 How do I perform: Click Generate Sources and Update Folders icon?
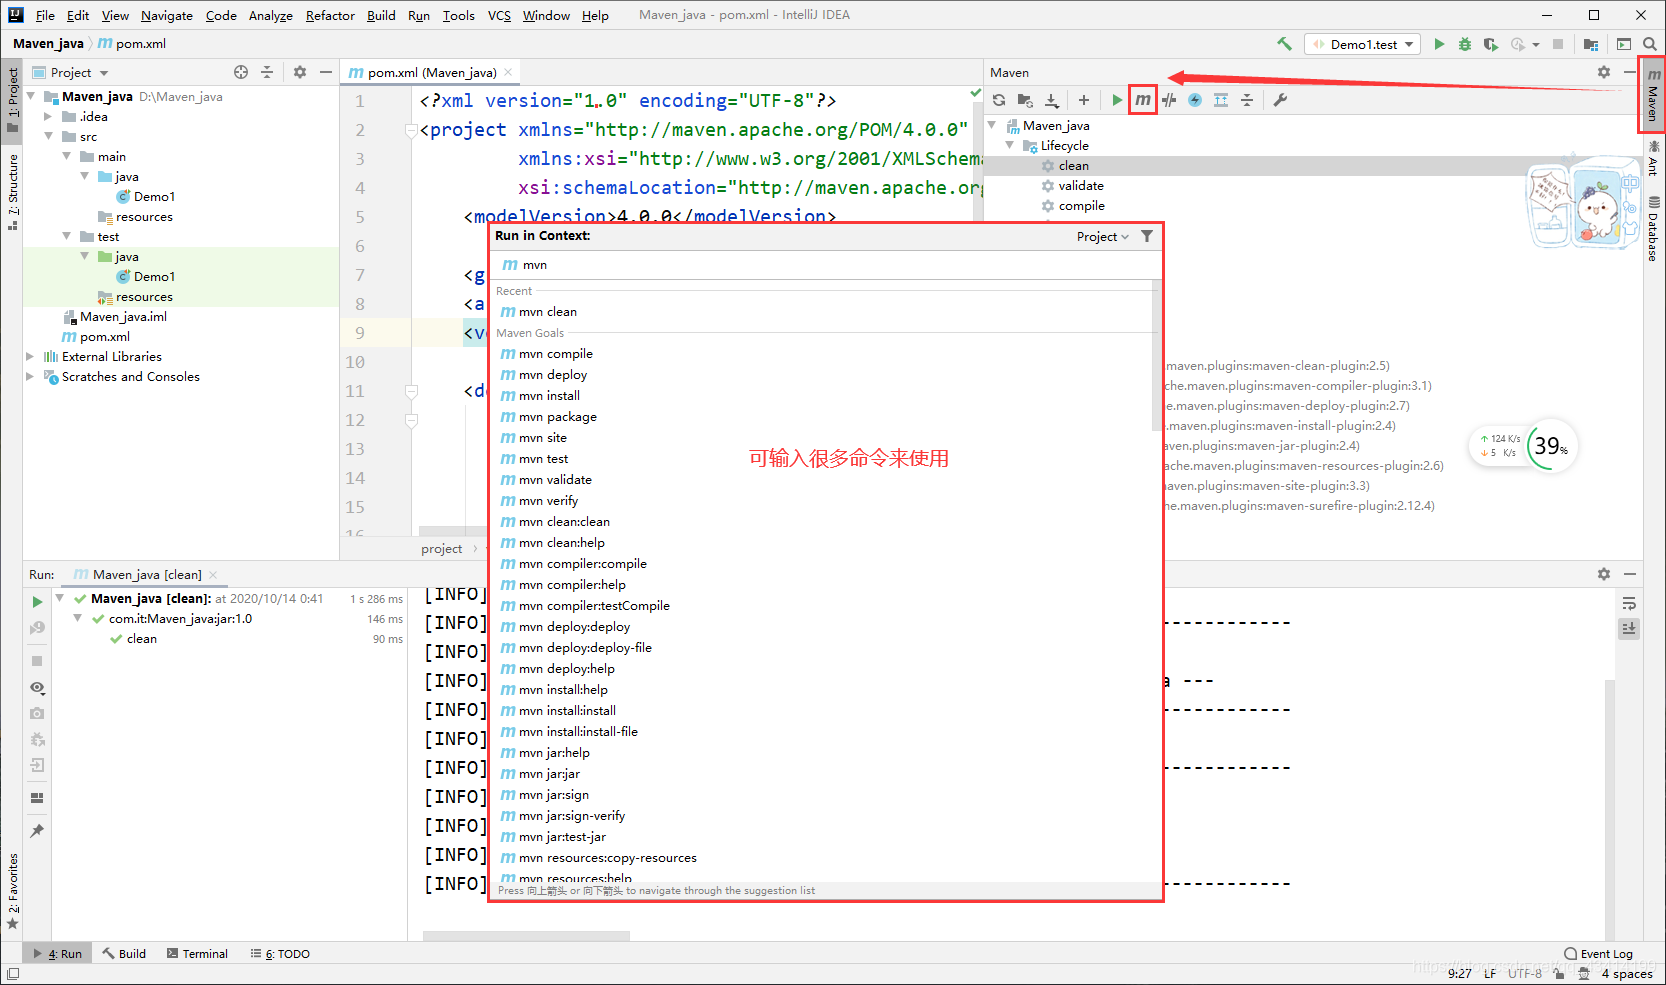[x=1025, y=100]
